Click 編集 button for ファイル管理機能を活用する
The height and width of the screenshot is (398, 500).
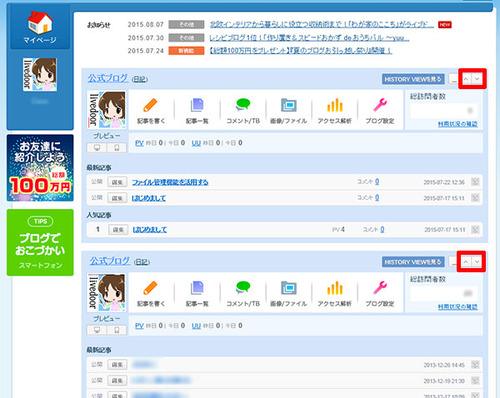(117, 182)
